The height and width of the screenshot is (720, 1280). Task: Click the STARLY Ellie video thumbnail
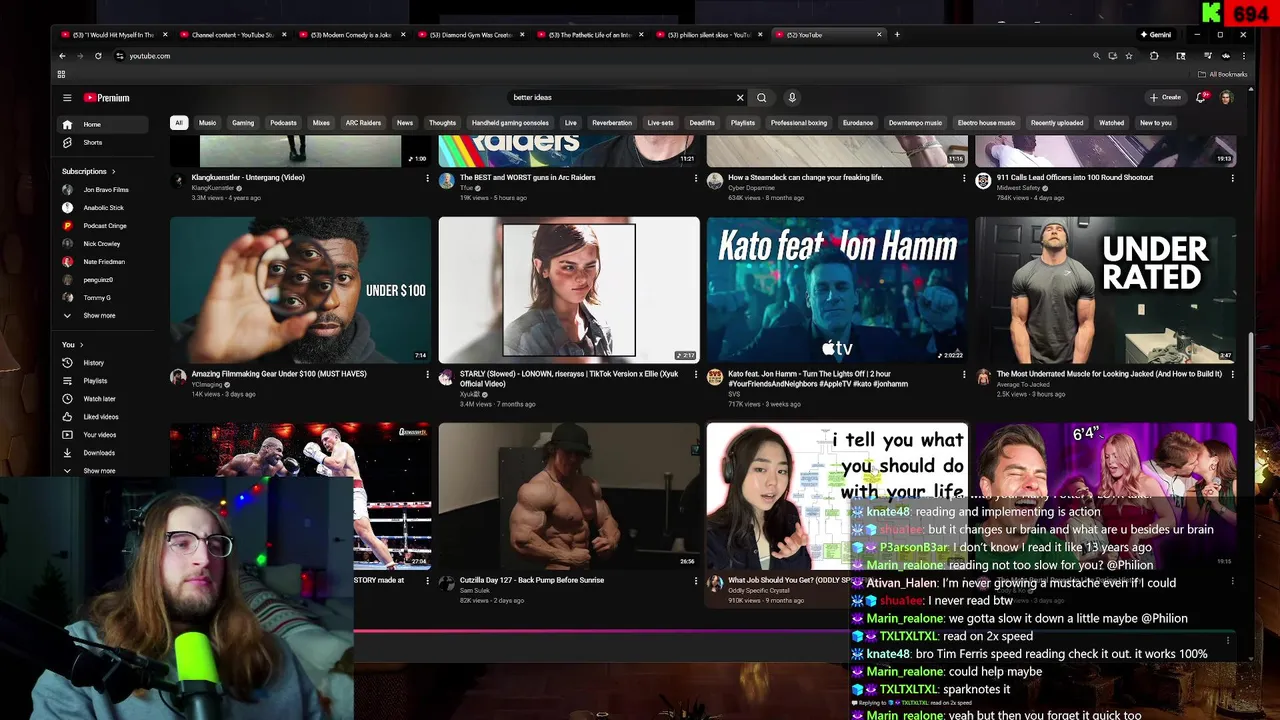pyautogui.click(x=569, y=289)
